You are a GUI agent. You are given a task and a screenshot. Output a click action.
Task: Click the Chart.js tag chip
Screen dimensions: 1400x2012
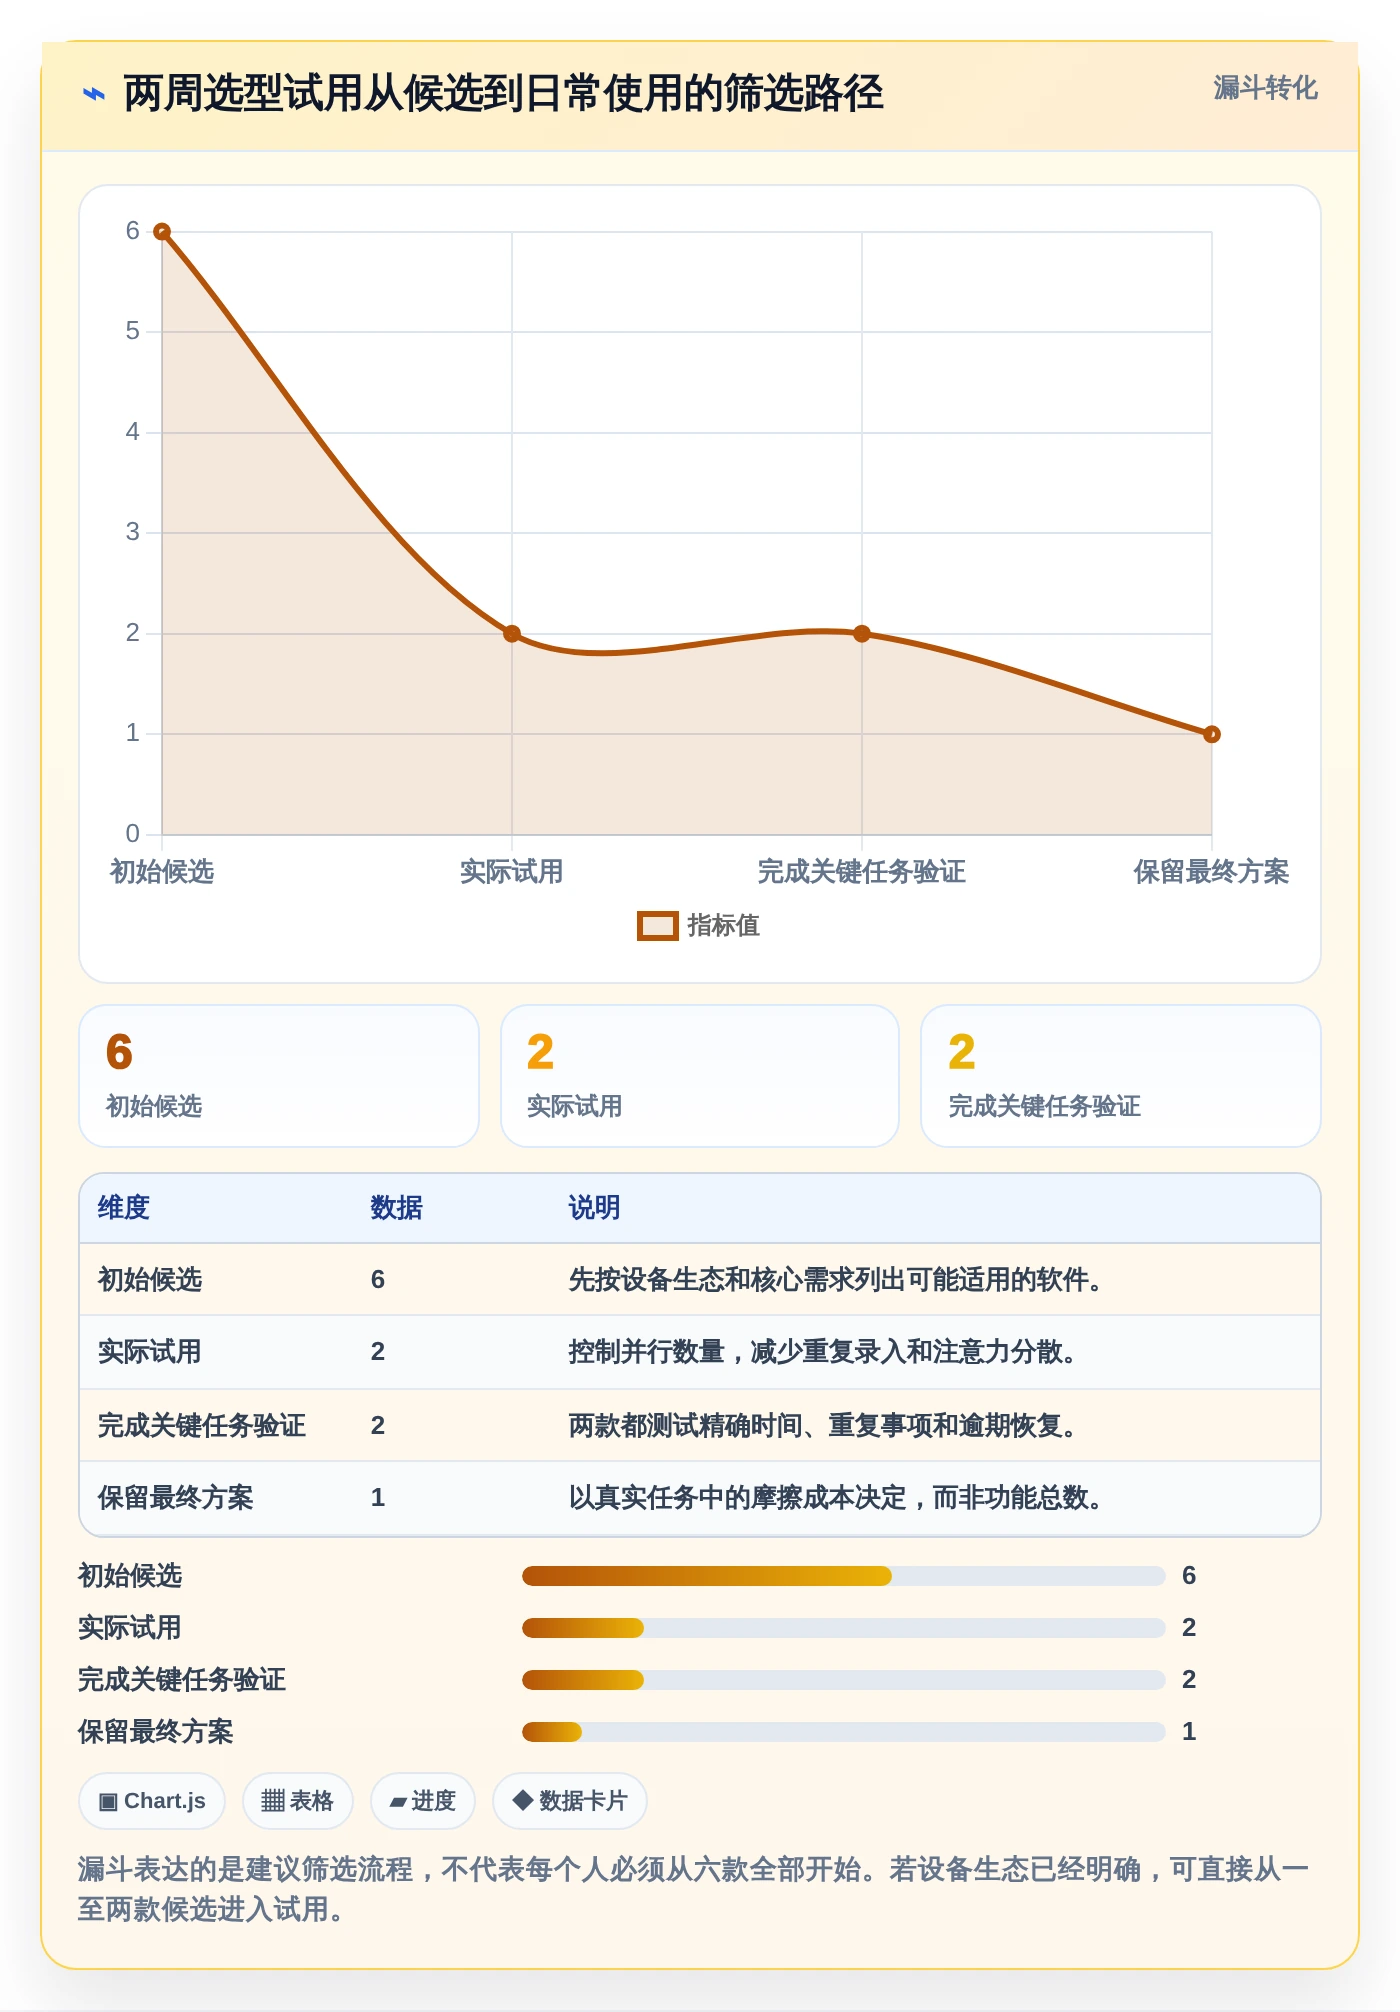152,1801
